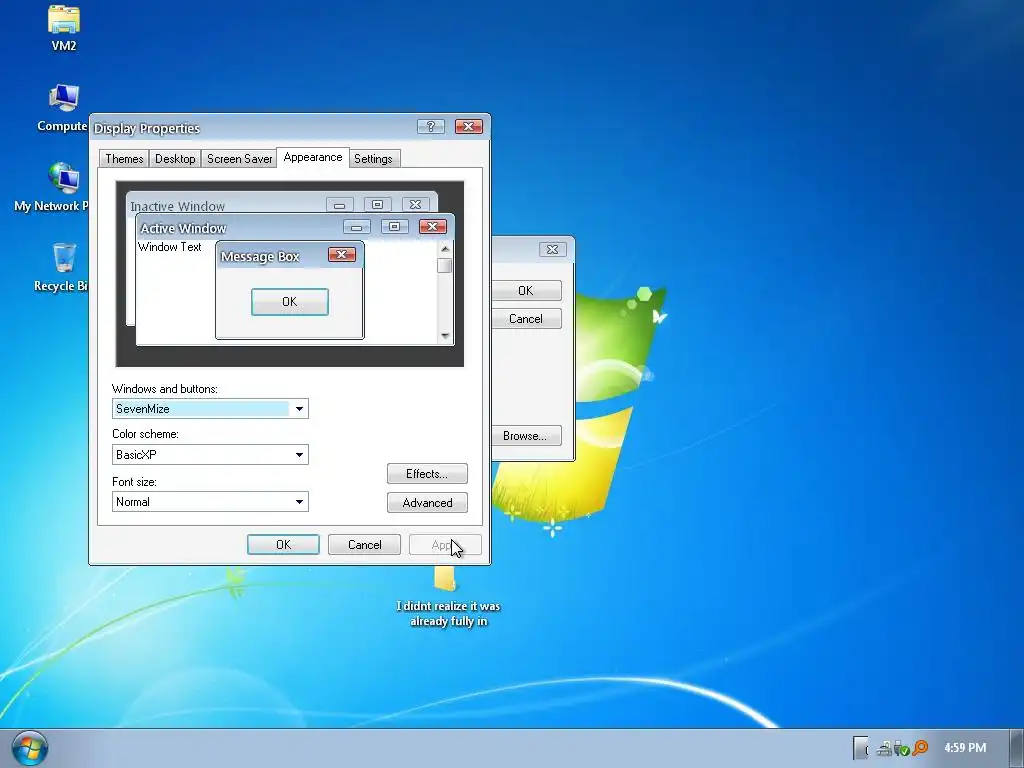Select the Recycle Bin desktop icon

[x=62, y=268]
